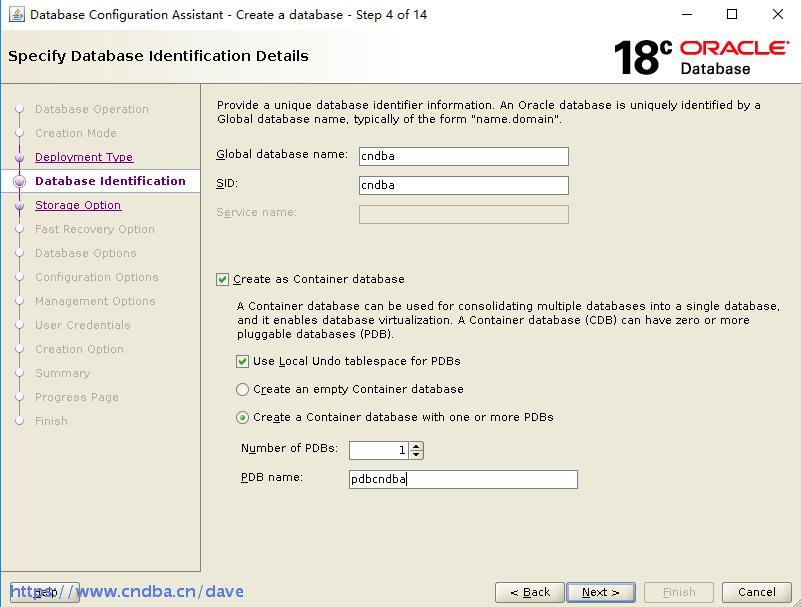Click the Back button
The image size is (801, 607).
tap(530, 592)
